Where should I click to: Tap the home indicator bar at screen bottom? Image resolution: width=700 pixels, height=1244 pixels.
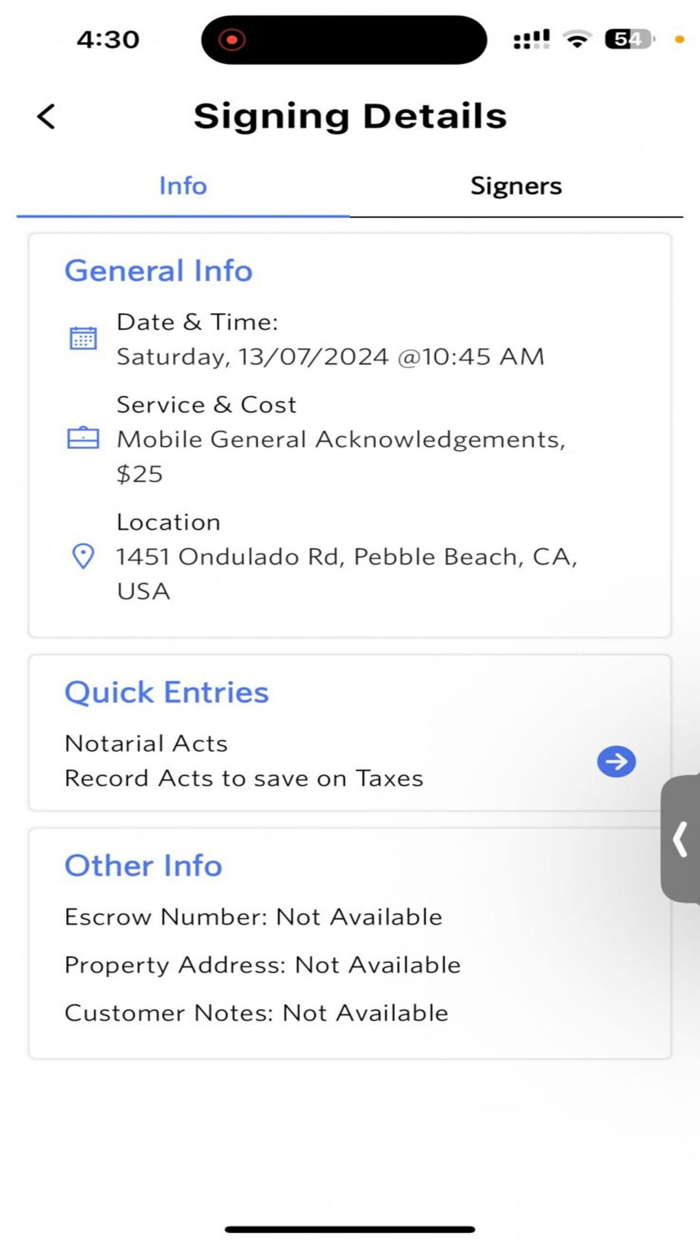point(350,1229)
